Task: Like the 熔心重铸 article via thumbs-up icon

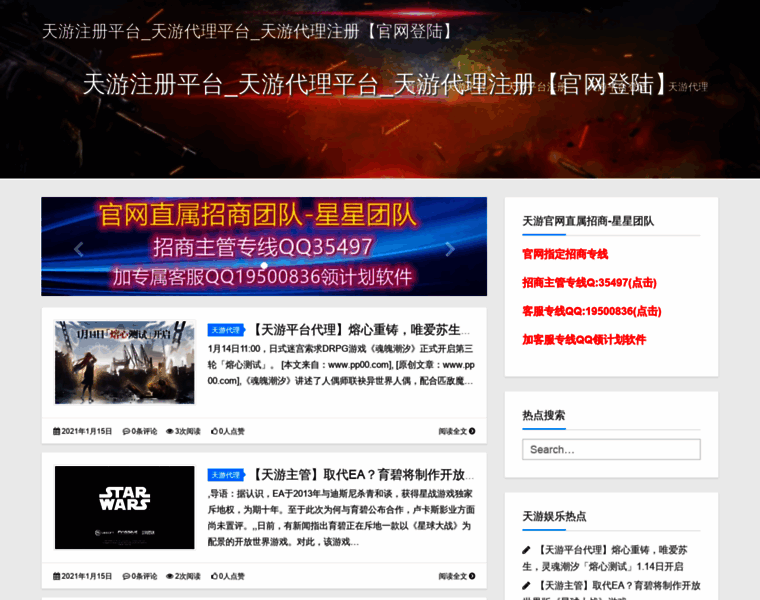Action: (214, 431)
